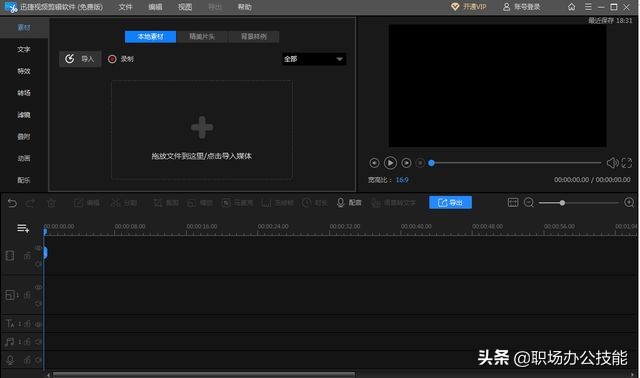Toggle fullscreen preview icon
The height and width of the screenshot is (378, 640).
click(x=627, y=163)
